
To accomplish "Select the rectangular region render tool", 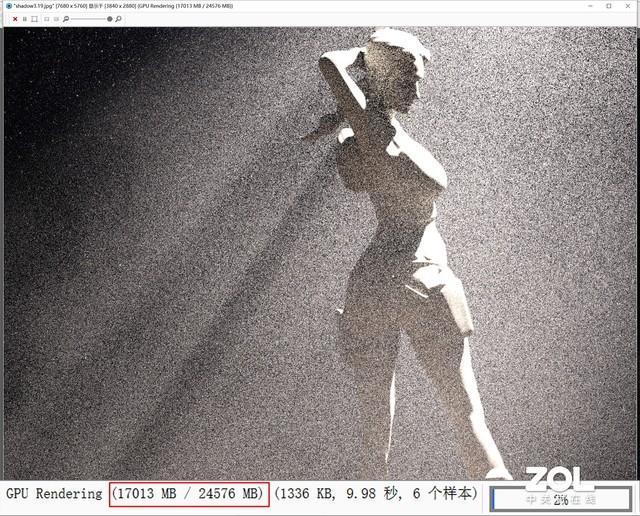I will click(x=33, y=19).
